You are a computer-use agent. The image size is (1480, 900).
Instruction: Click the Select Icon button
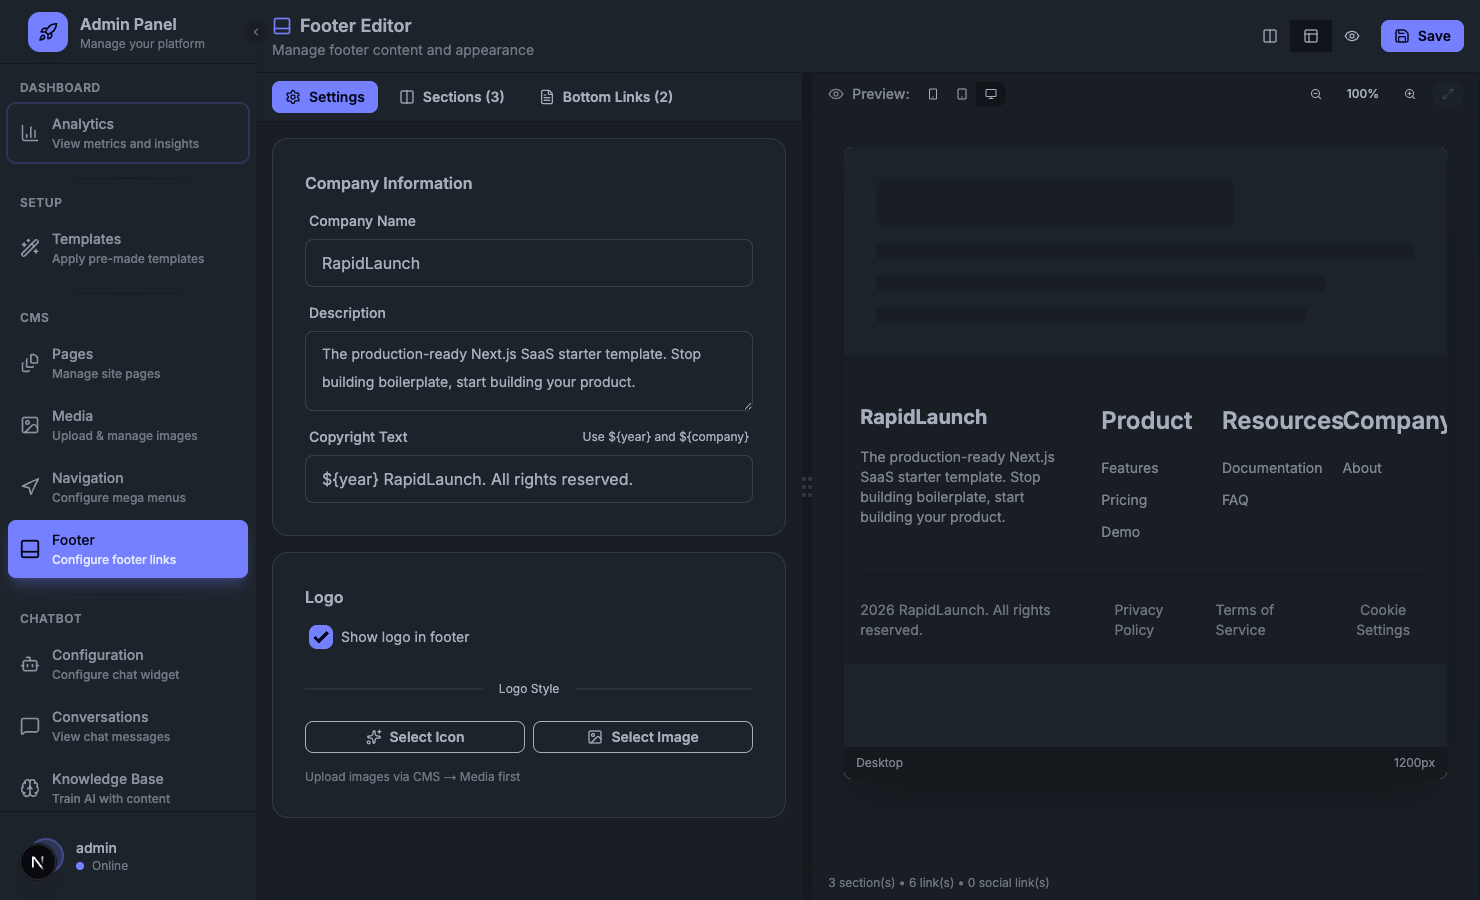pos(415,737)
